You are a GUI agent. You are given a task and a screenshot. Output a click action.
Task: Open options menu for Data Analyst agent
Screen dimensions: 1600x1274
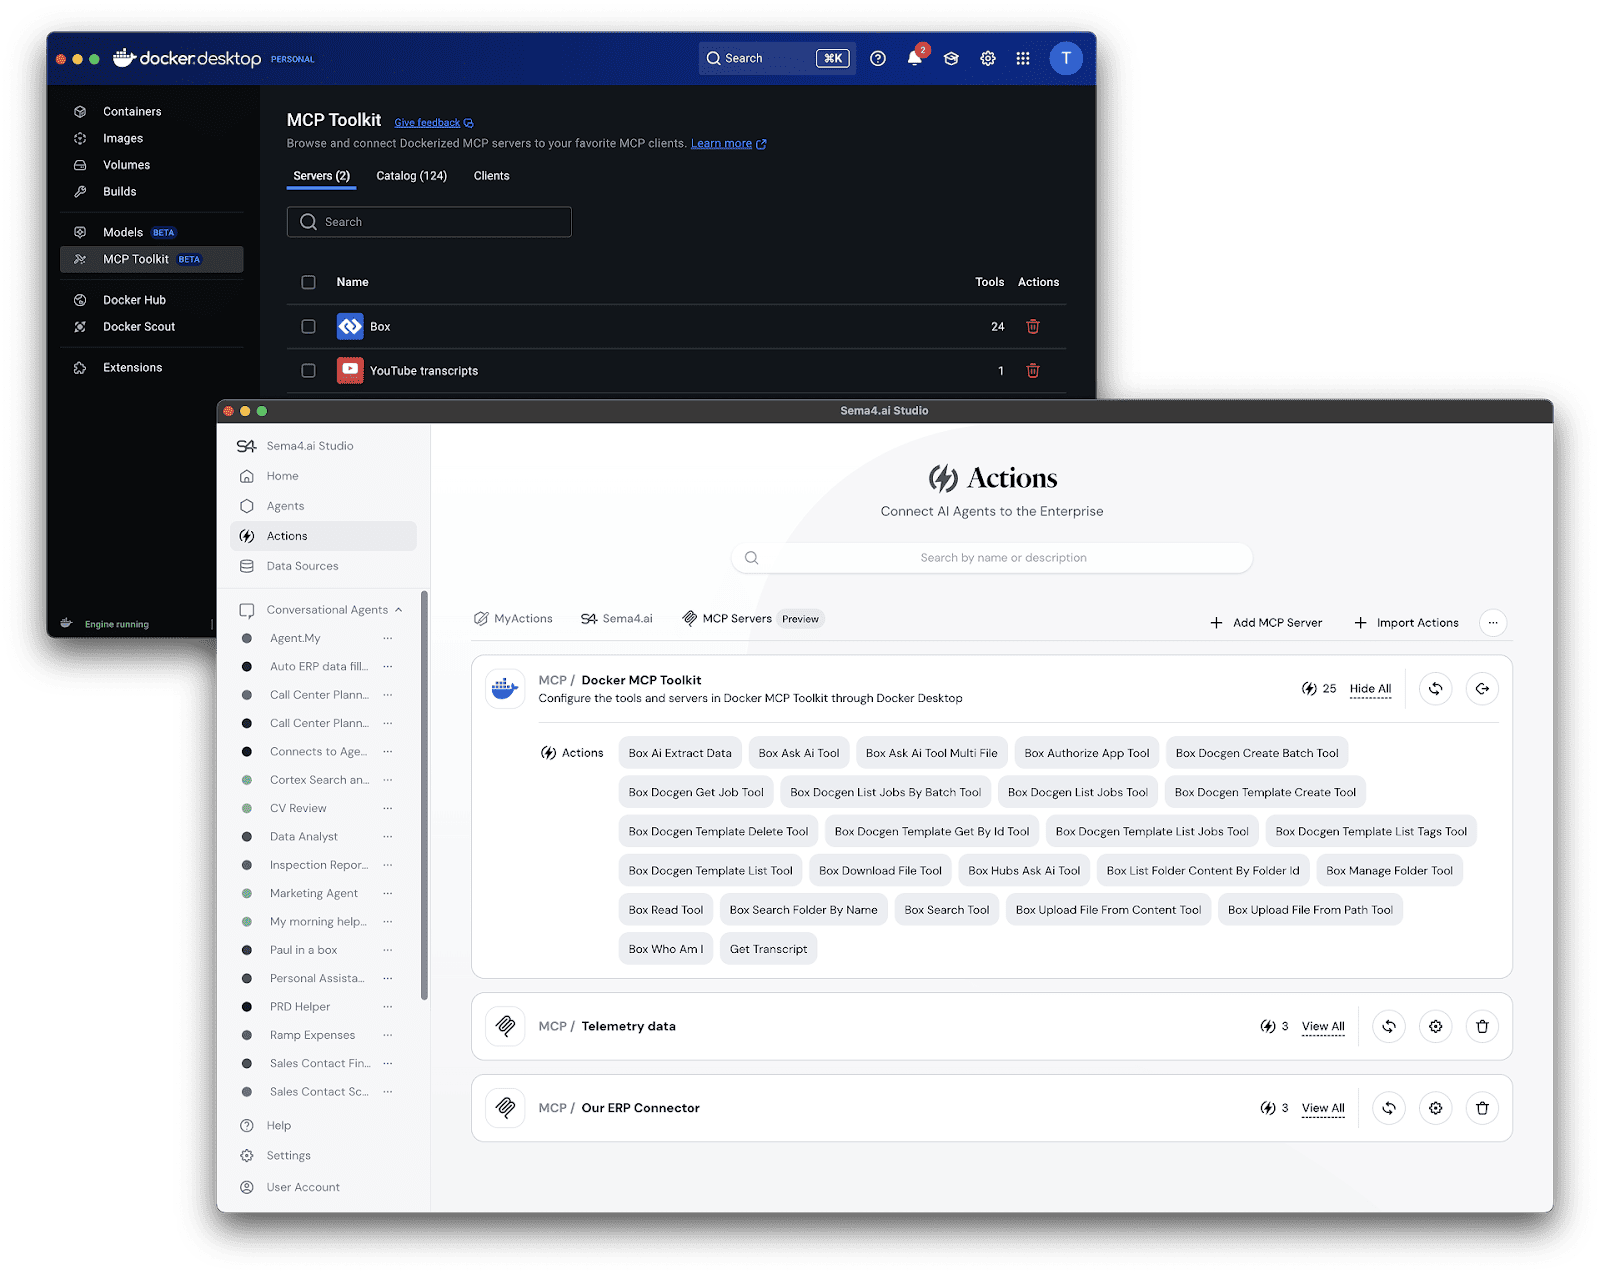388,837
